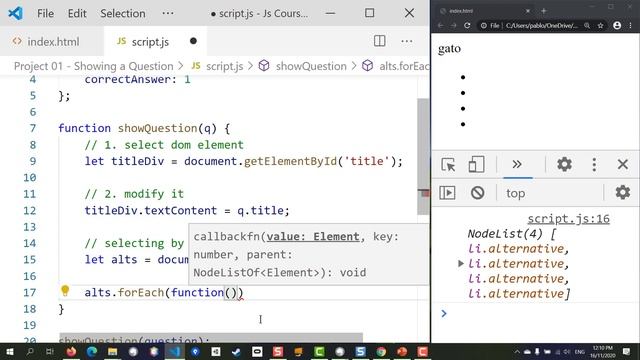
Task: Bookmark this page with the star
Action: 600,25
